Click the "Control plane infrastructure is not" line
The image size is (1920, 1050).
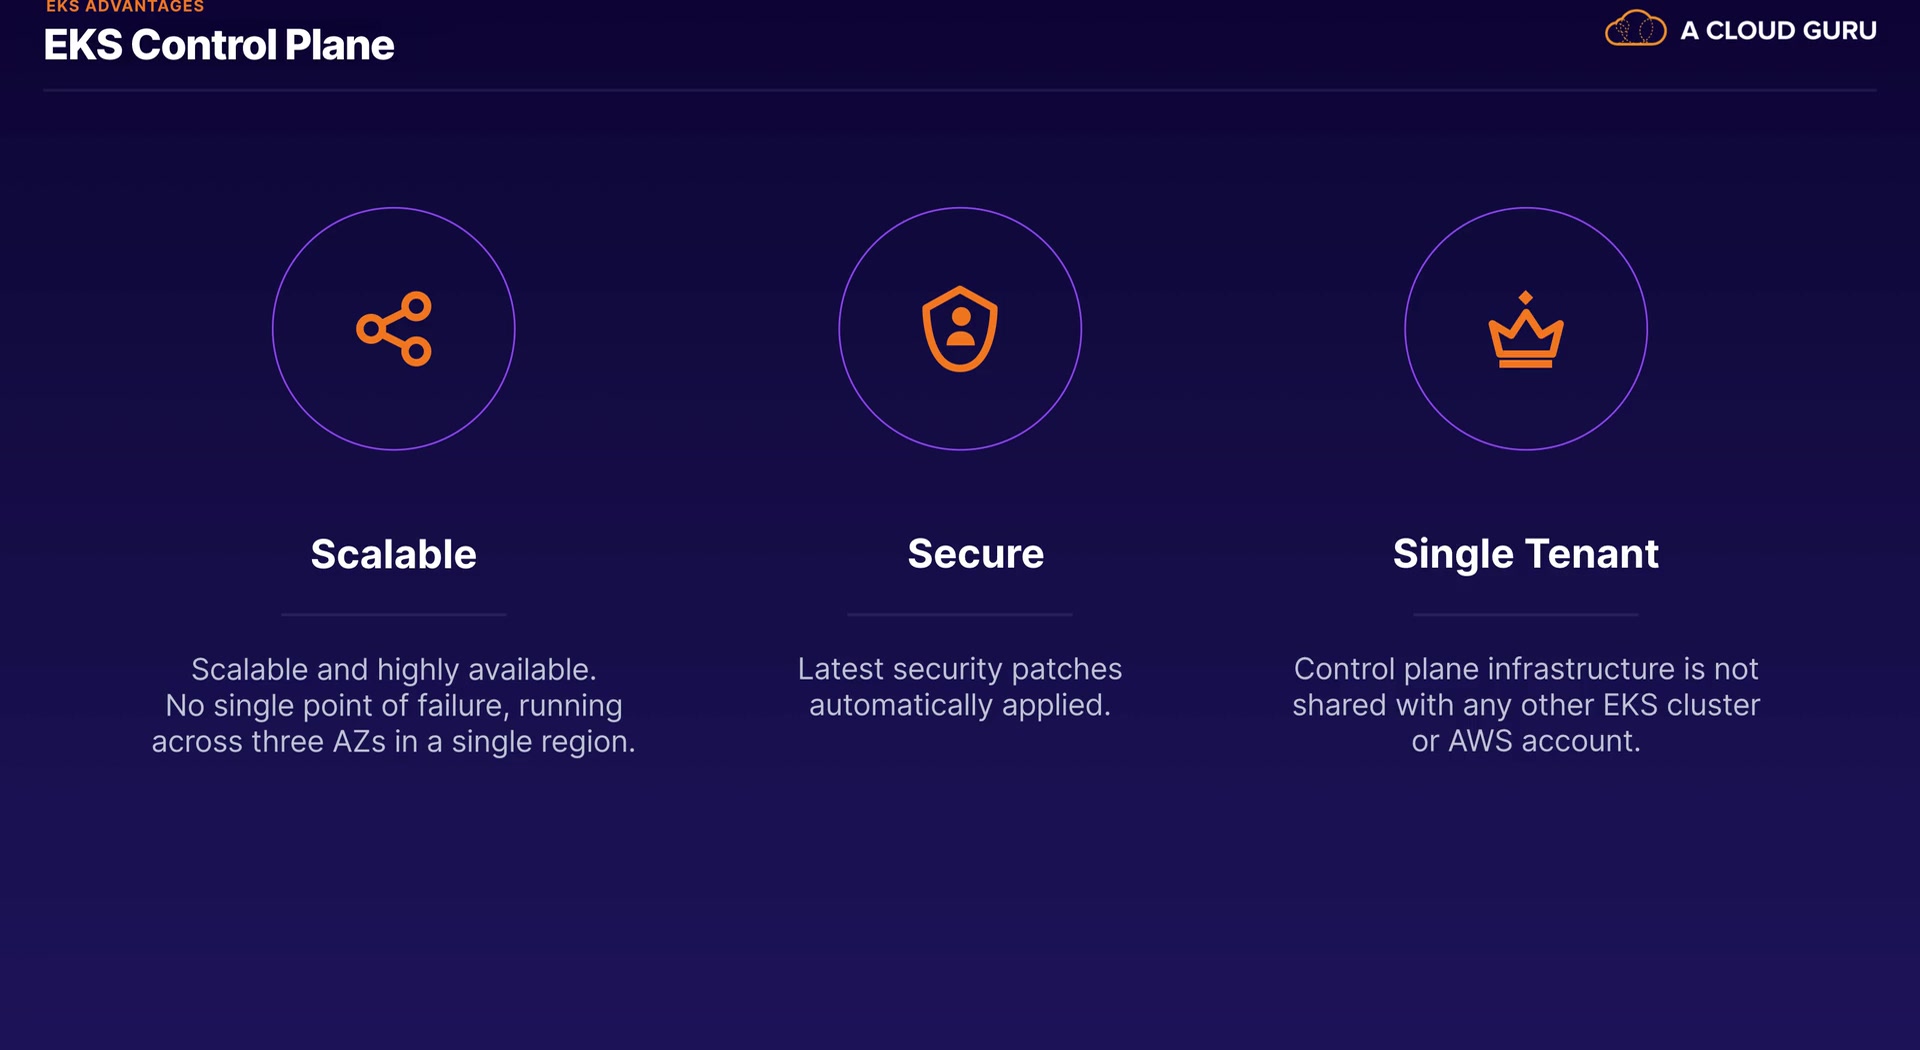click(1525, 669)
